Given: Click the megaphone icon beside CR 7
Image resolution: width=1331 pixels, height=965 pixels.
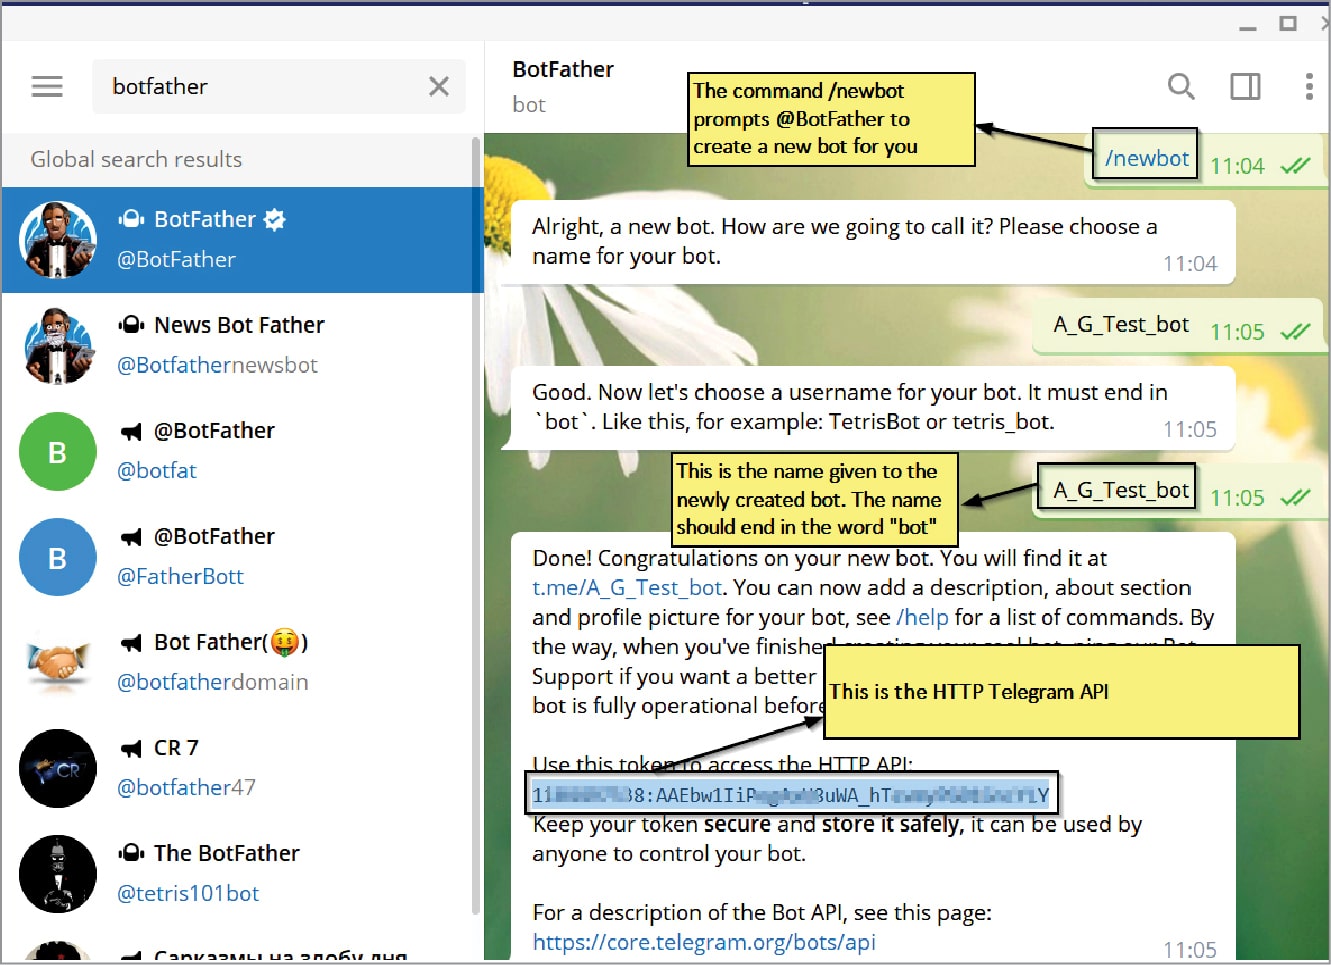Looking at the screenshot, I should (x=131, y=746).
